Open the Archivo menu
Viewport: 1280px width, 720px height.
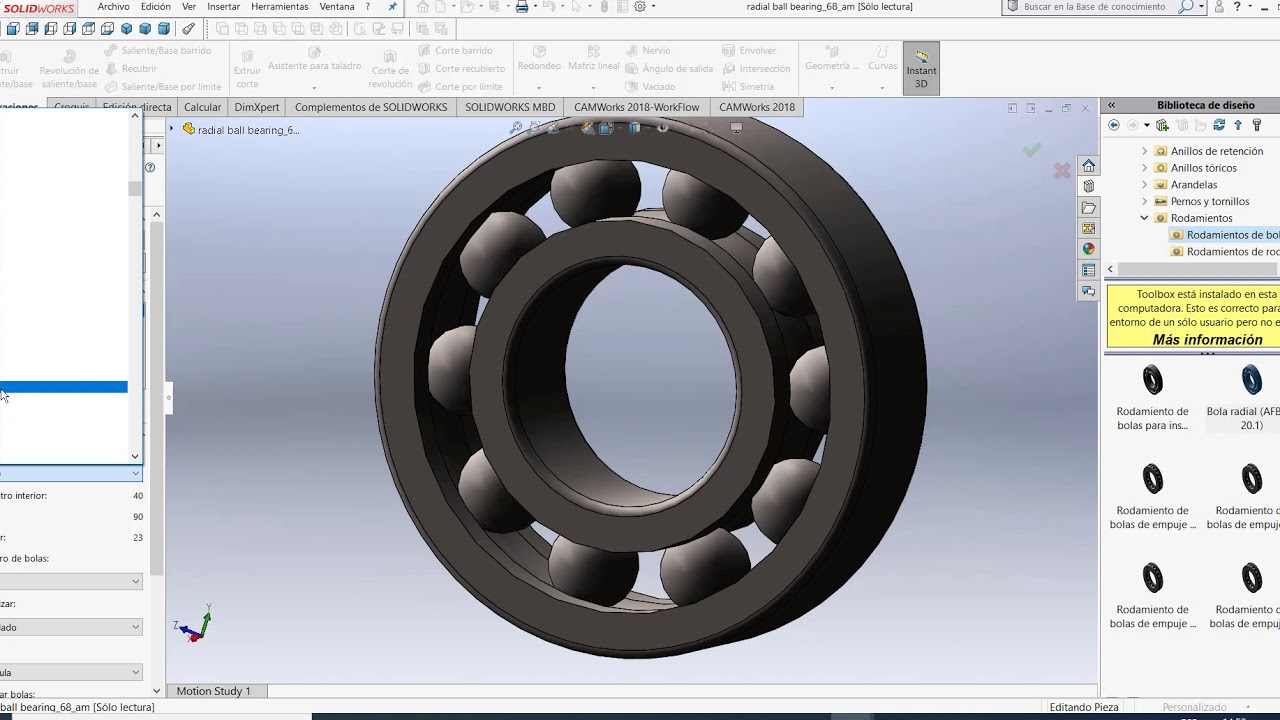tap(113, 7)
